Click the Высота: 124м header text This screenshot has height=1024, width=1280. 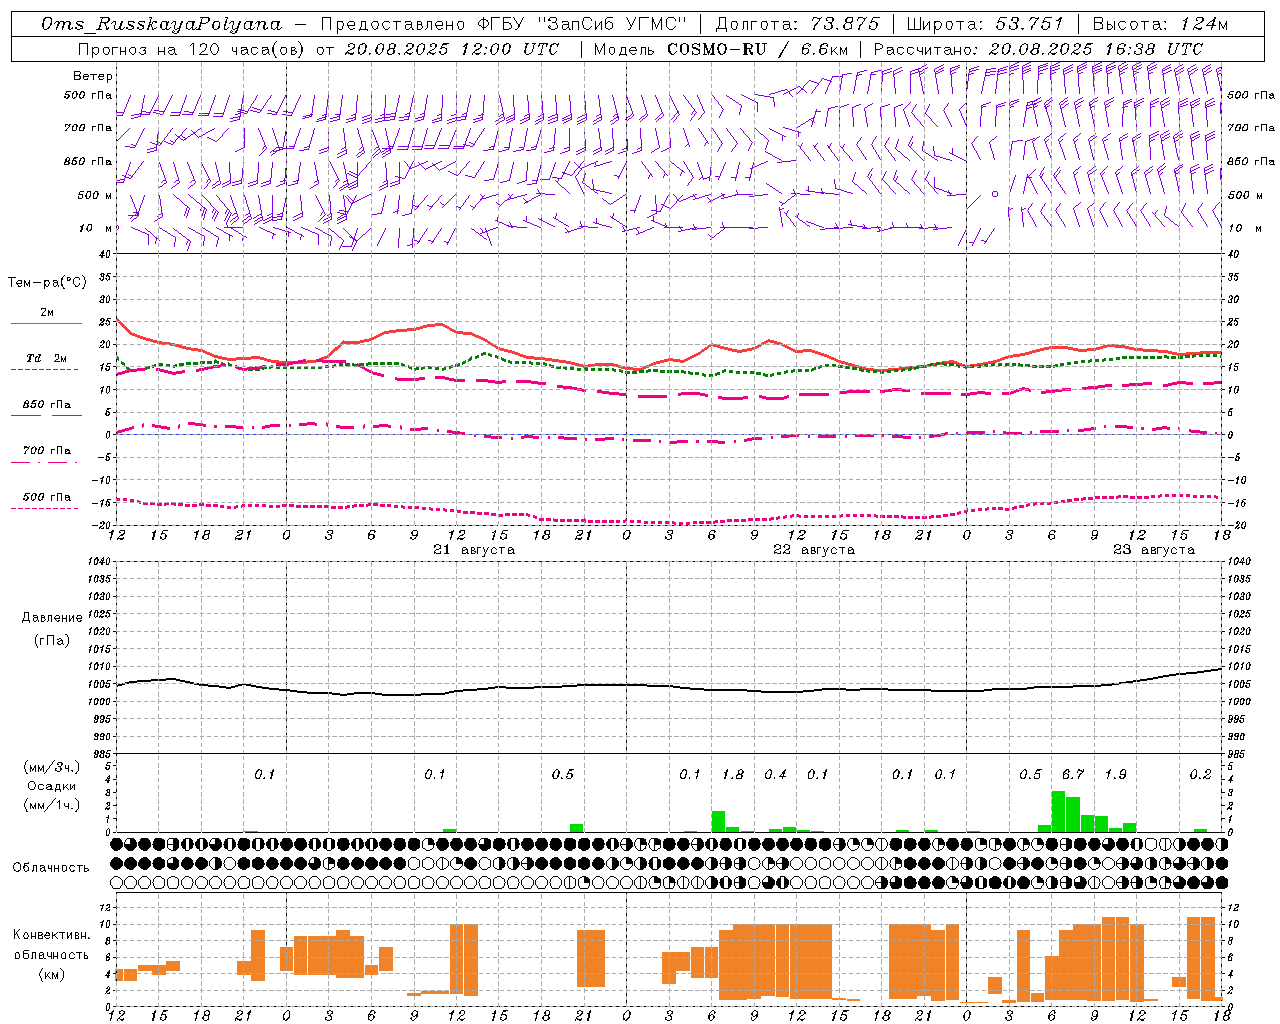(1160, 24)
